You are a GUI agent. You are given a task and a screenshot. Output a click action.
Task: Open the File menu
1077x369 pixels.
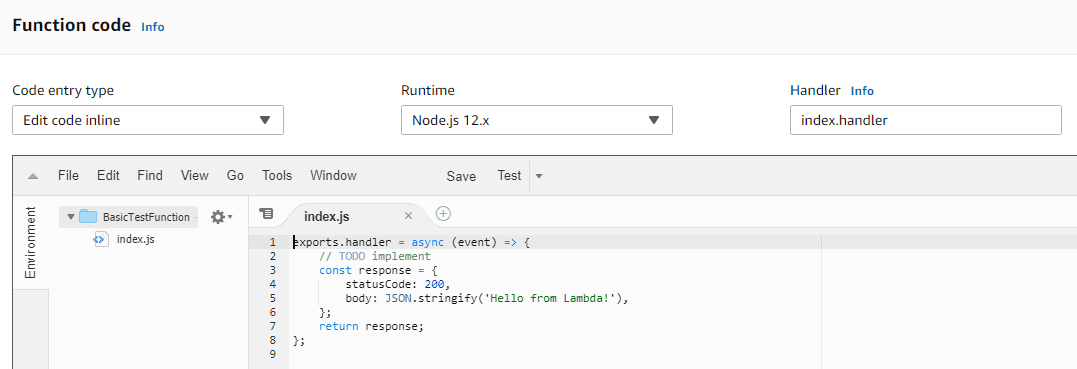(x=68, y=175)
